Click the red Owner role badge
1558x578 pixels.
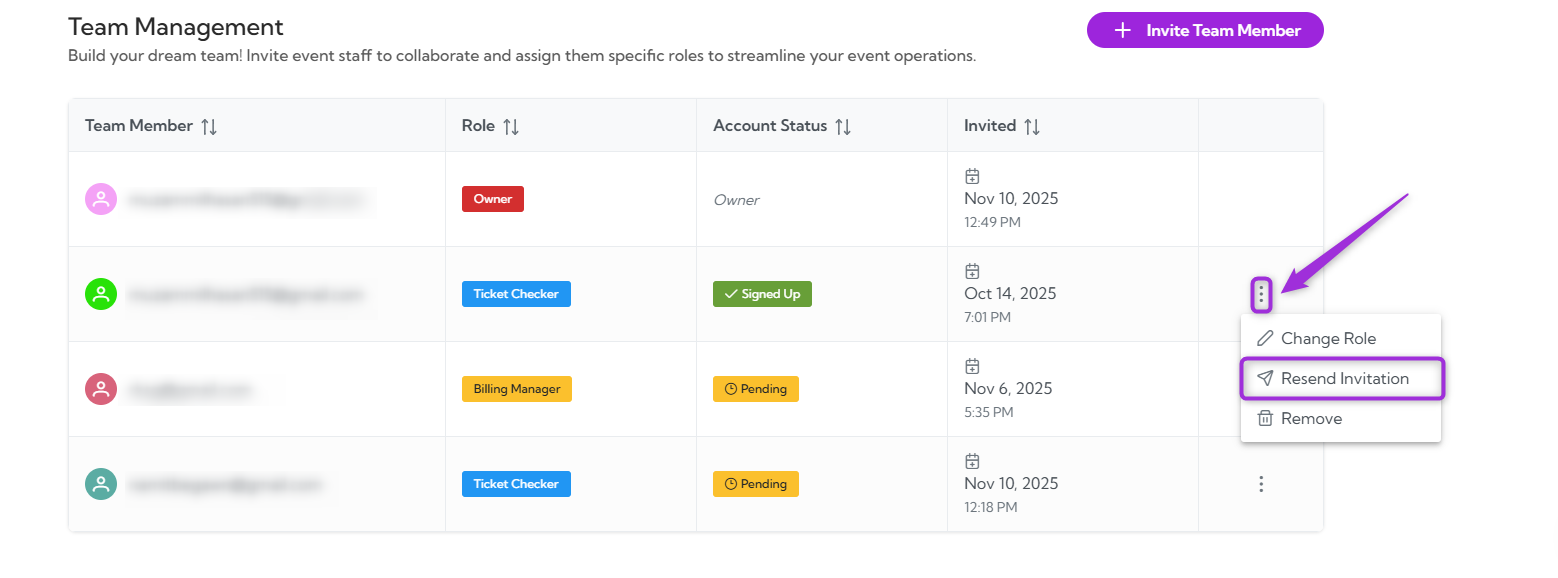(x=492, y=199)
